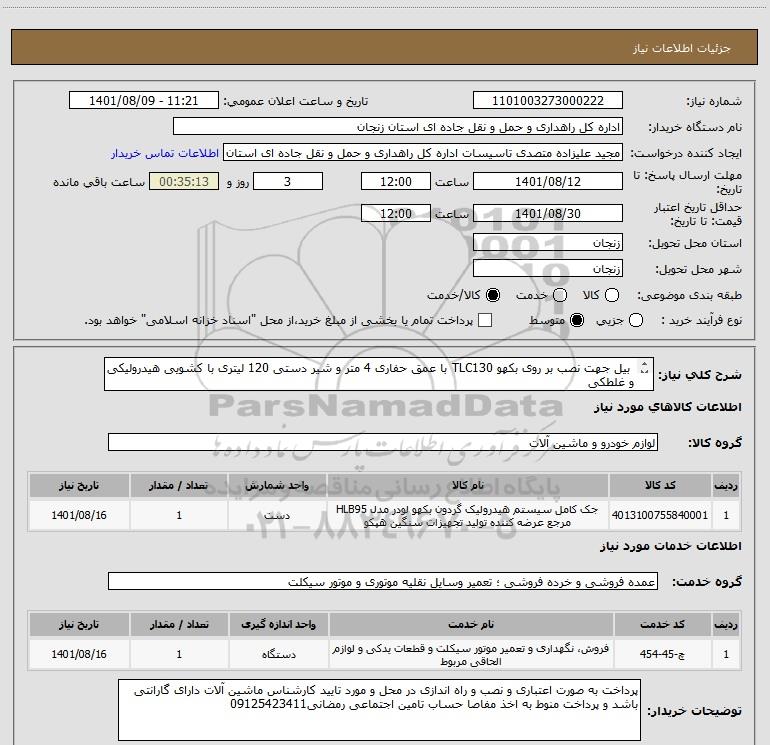Click the page header جزئیات اطلاعات نیاز

(x=681, y=48)
